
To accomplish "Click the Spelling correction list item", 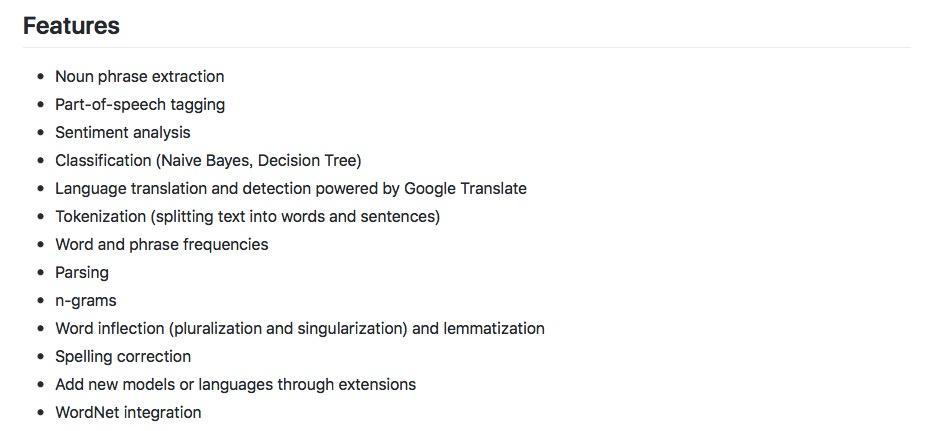I will (x=122, y=356).
